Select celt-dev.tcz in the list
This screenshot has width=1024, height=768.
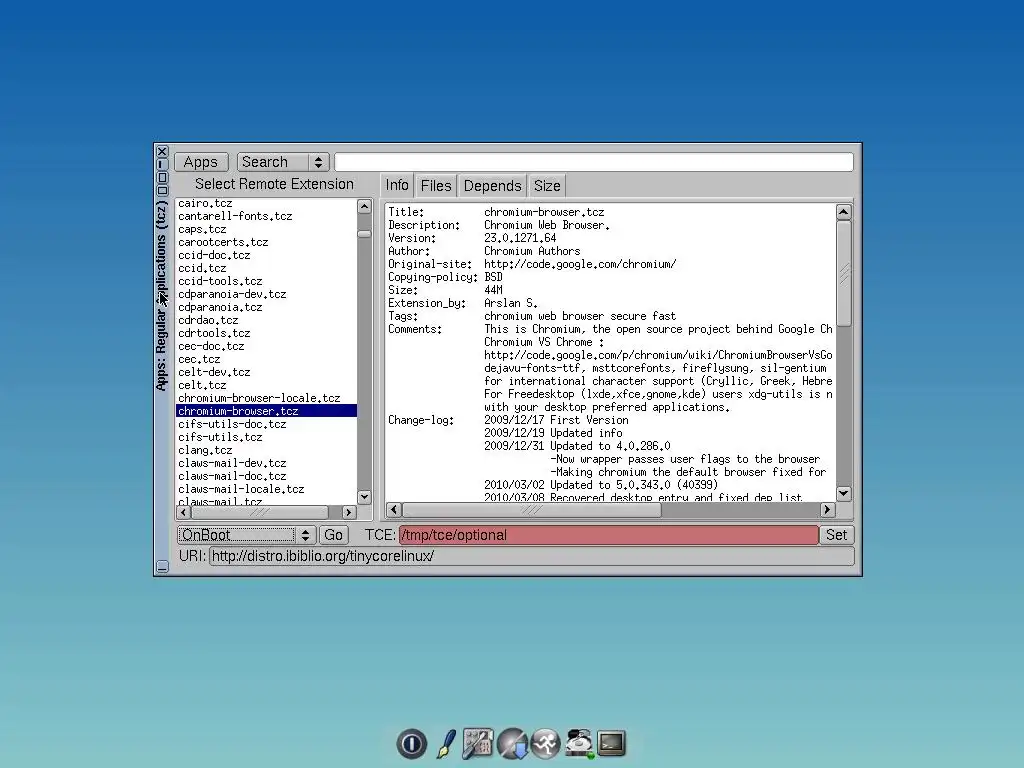click(266, 372)
